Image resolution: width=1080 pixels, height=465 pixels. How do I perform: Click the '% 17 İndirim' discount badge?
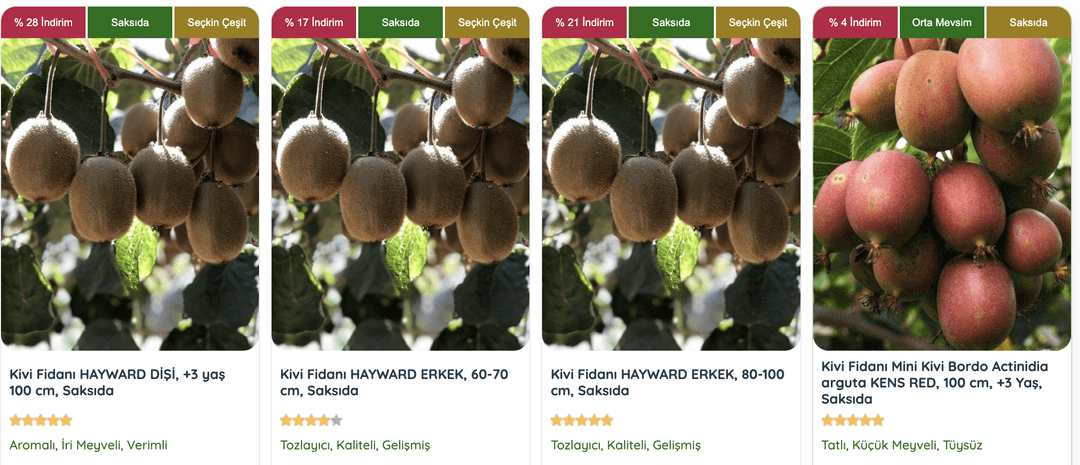tap(315, 23)
